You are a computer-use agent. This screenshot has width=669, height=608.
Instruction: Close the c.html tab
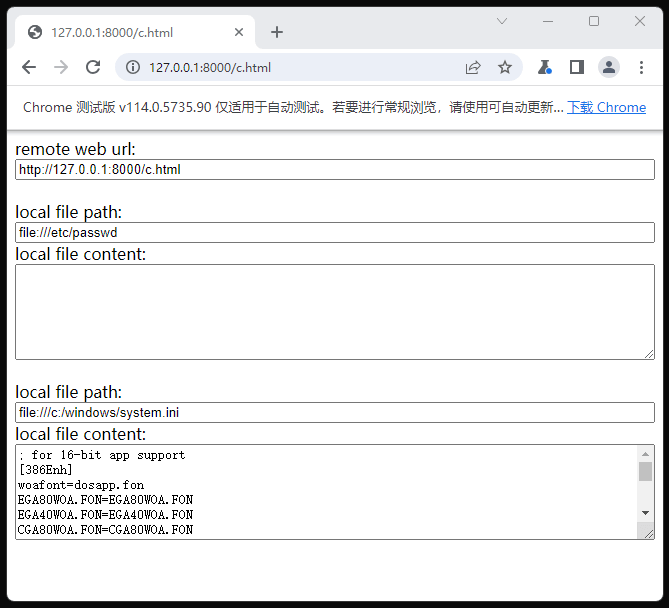point(239,32)
